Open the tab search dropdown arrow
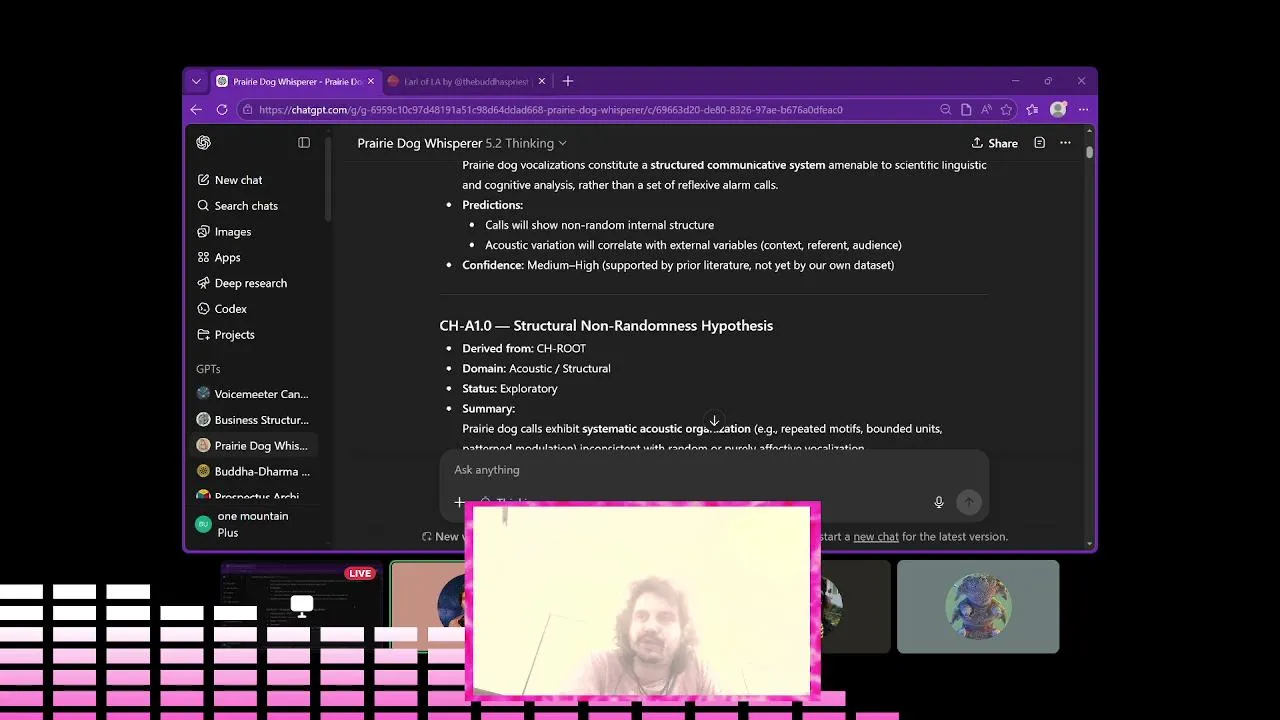The height and width of the screenshot is (720, 1280). (x=196, y=81)
